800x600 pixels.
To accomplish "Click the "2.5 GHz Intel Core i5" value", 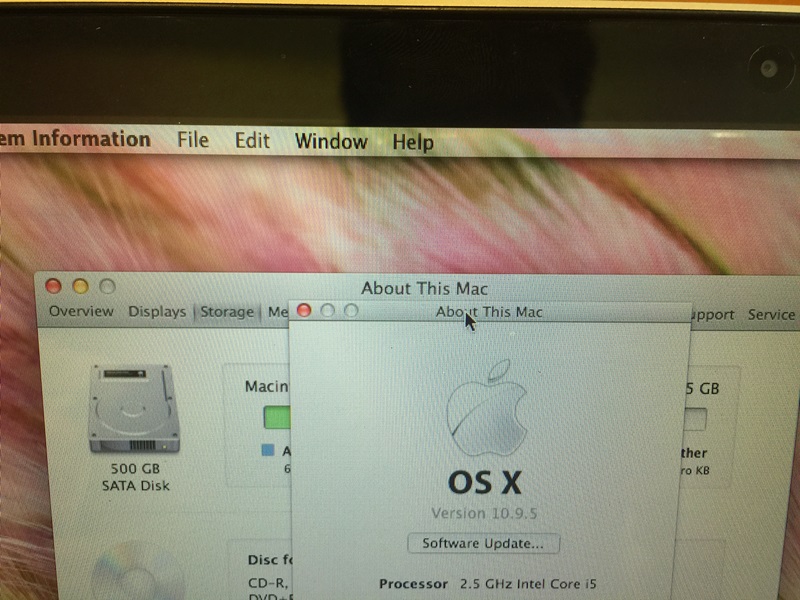I will [x=528, y=584].
